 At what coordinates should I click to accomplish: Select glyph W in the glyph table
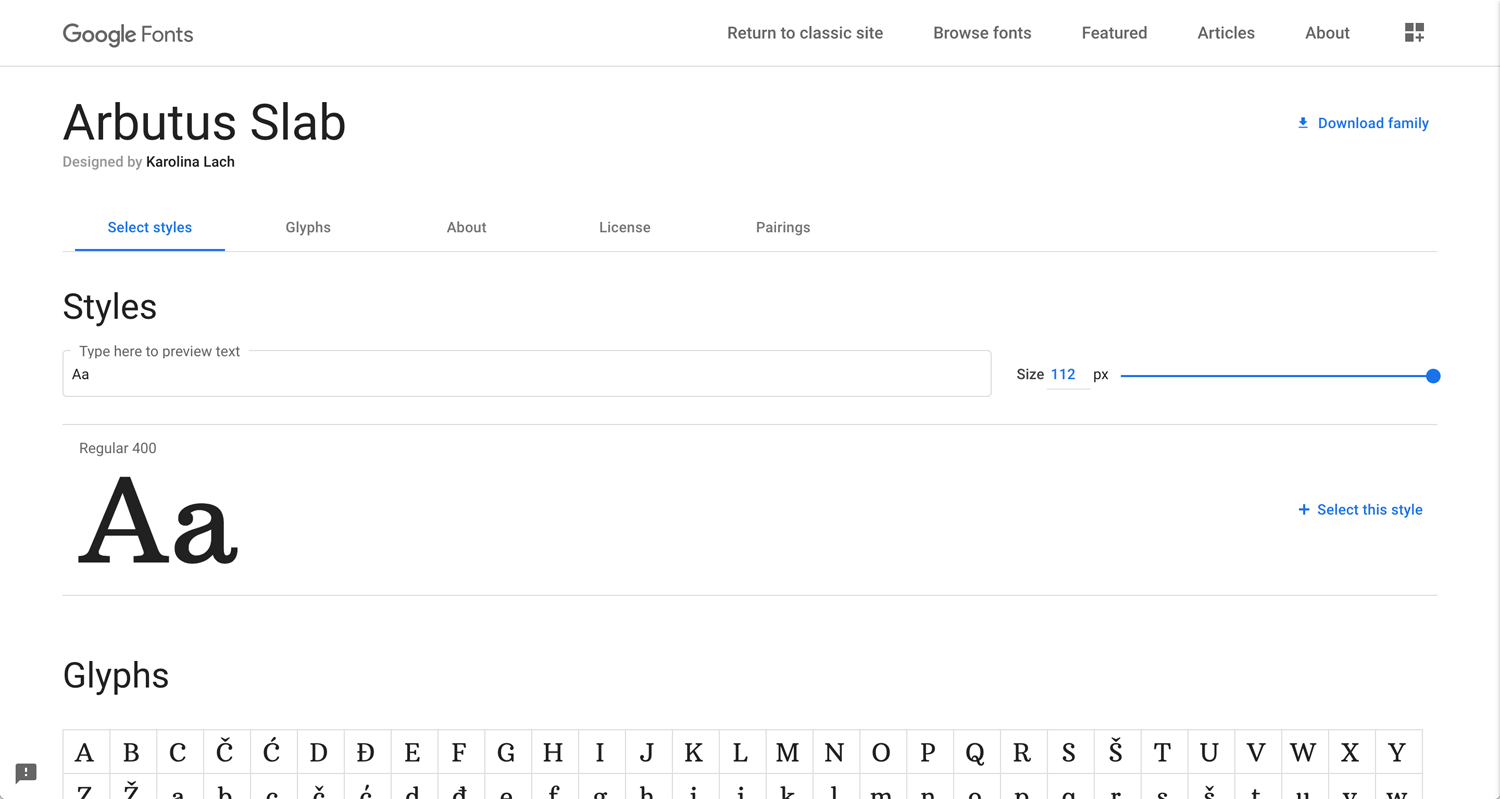pos(1305,752)
